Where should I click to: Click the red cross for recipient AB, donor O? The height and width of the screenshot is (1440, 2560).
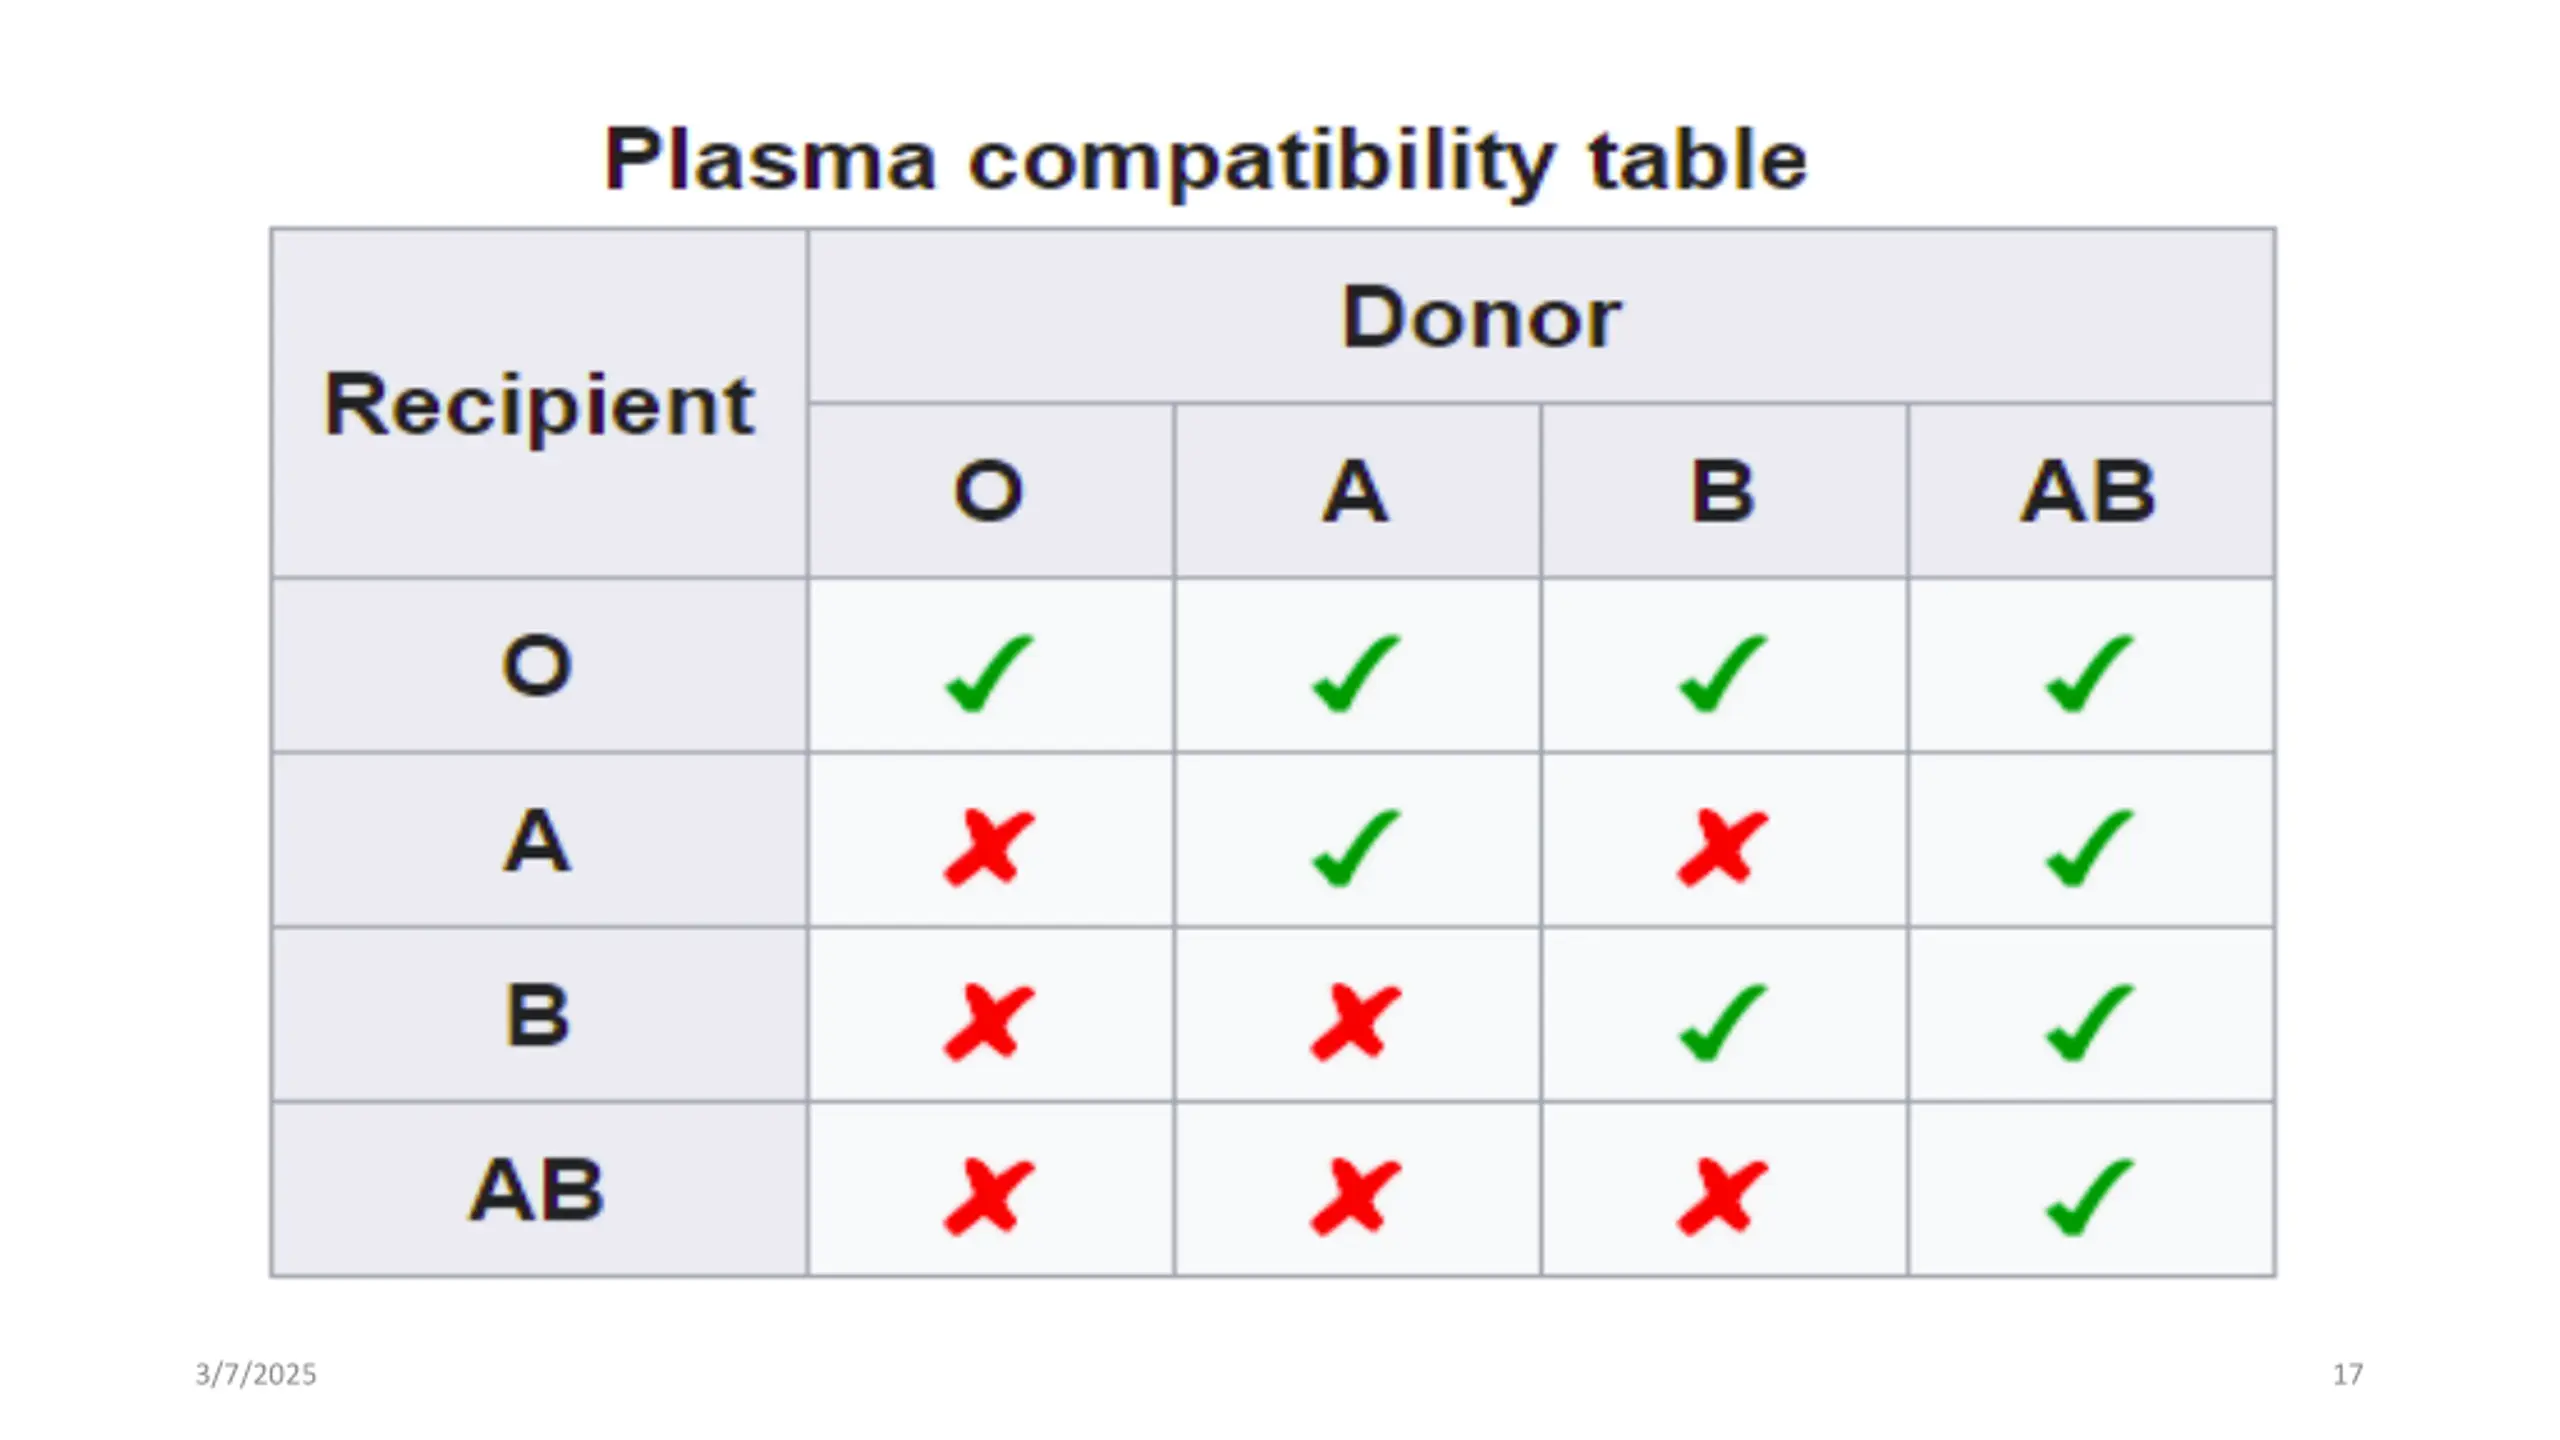coord(989,1197)
